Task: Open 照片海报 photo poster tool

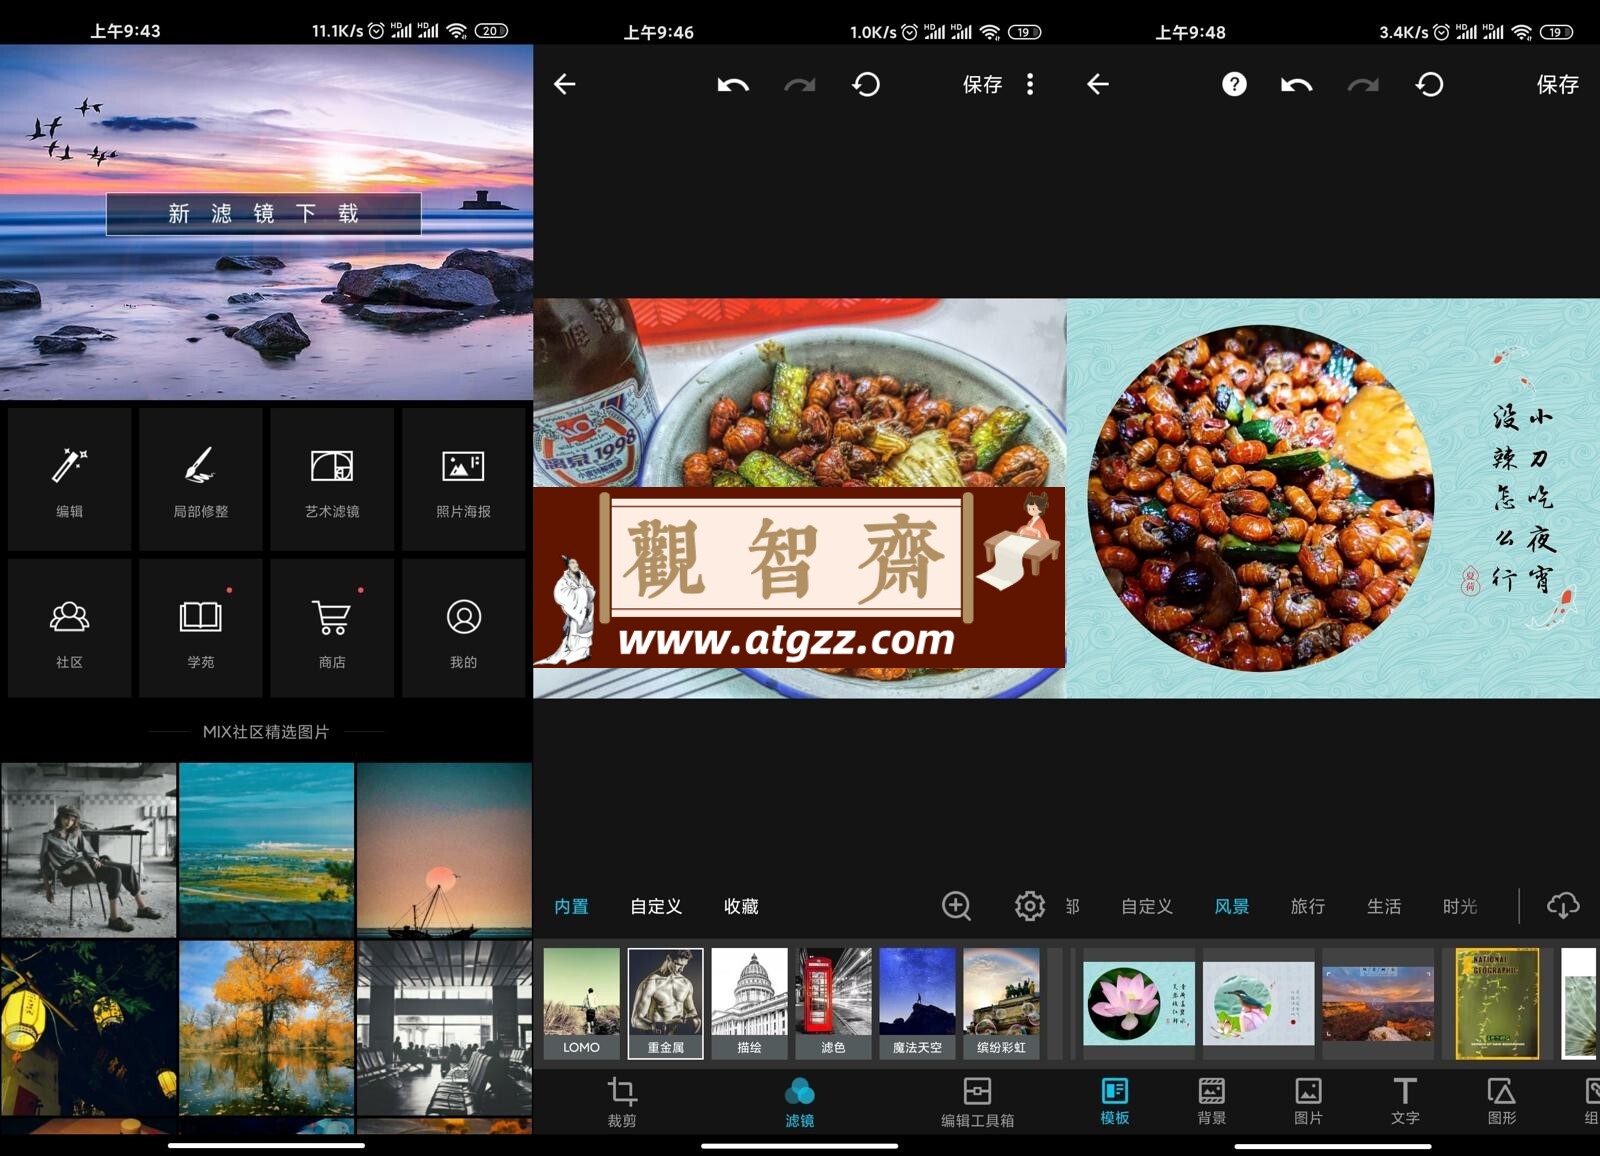Action: click(463, 479)
